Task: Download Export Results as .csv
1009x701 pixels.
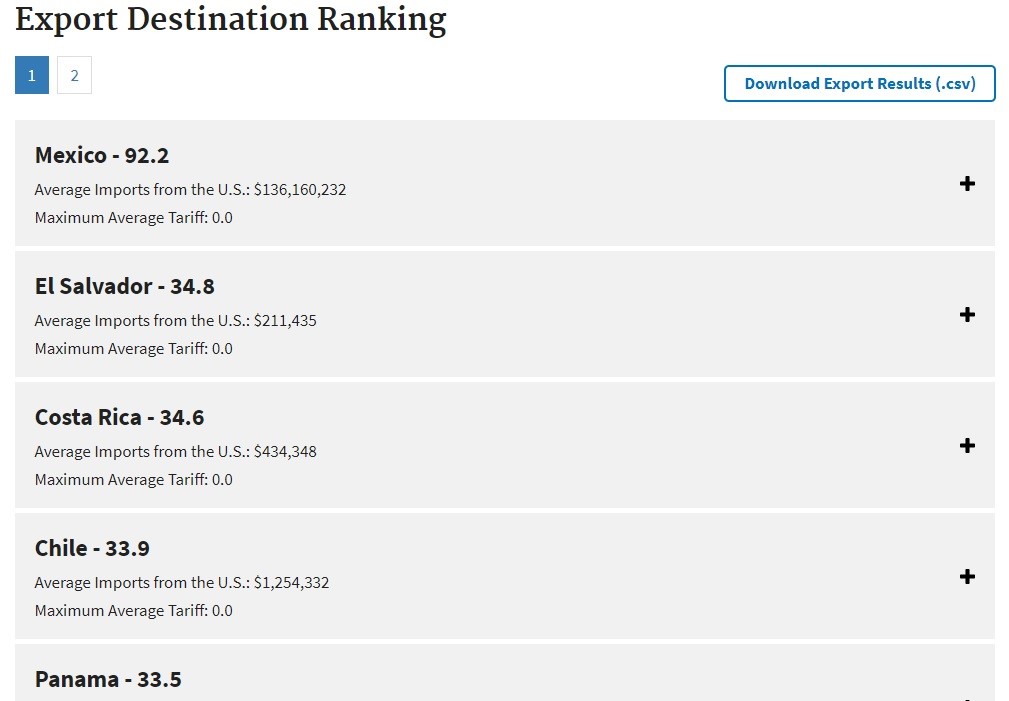Action: 860,84
